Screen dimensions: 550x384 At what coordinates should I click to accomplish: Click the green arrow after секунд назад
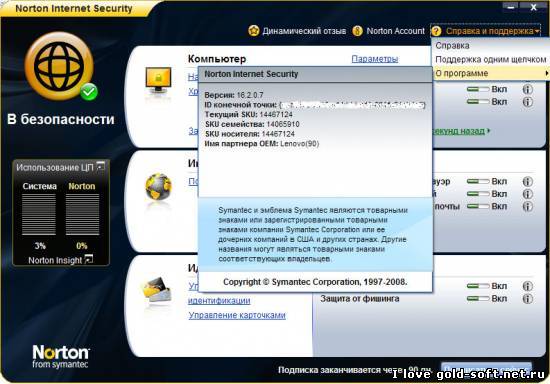pos(488,131)
